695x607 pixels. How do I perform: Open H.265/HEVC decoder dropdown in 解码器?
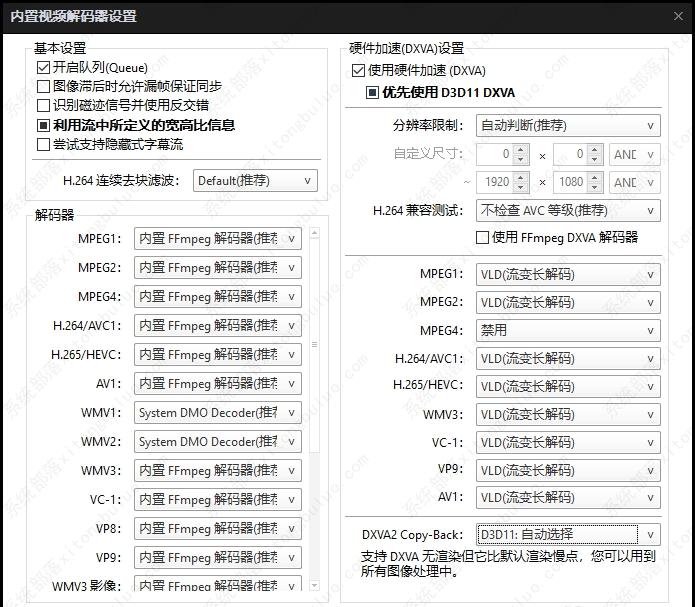(219, 355)
